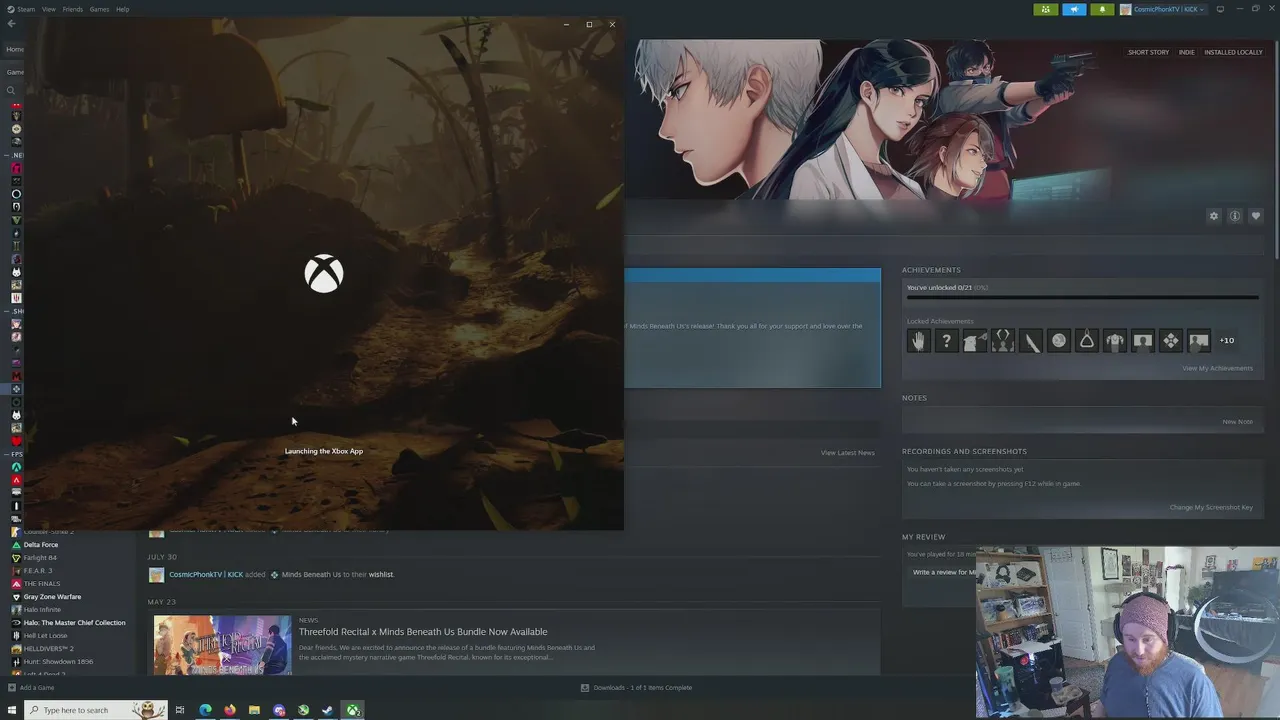Select the INSTALLED LOCALLY tag

pos(1233,52)
